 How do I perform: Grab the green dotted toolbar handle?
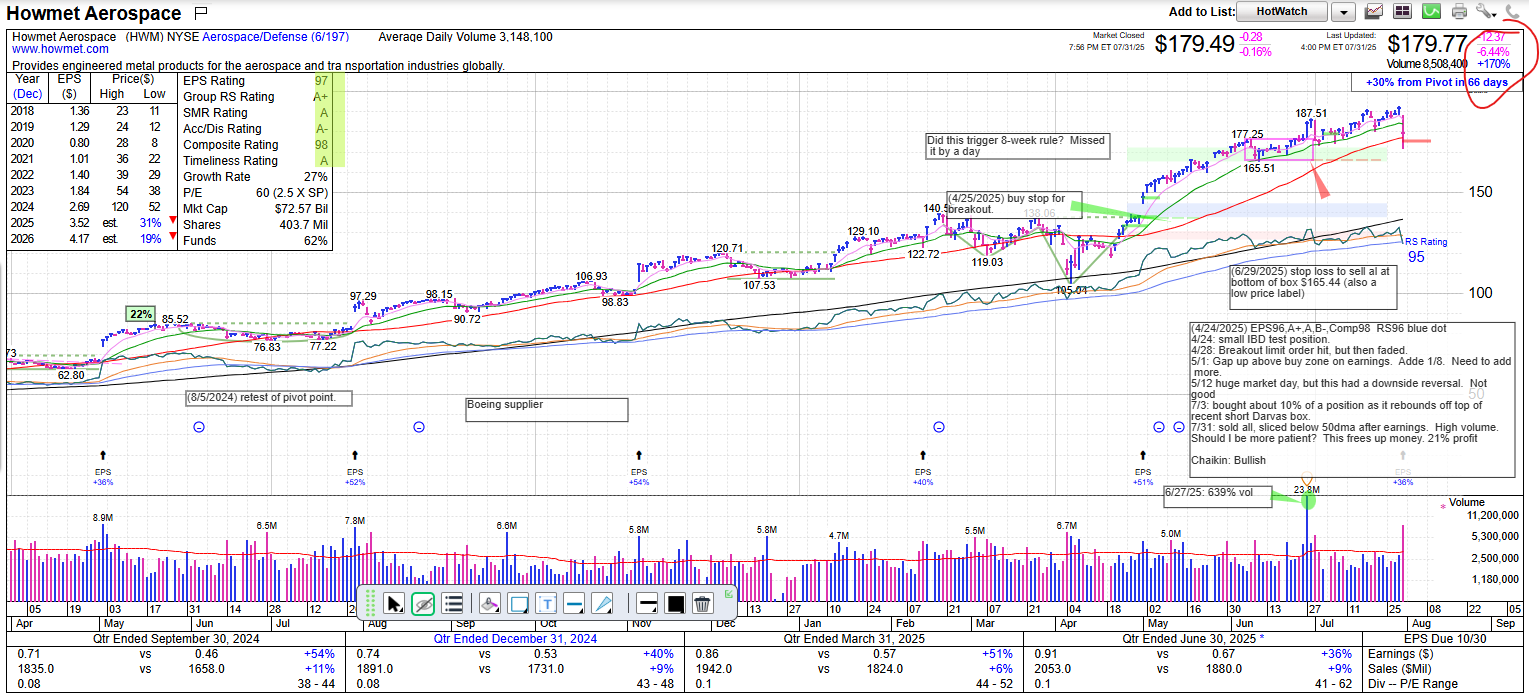tap(370, 603)
